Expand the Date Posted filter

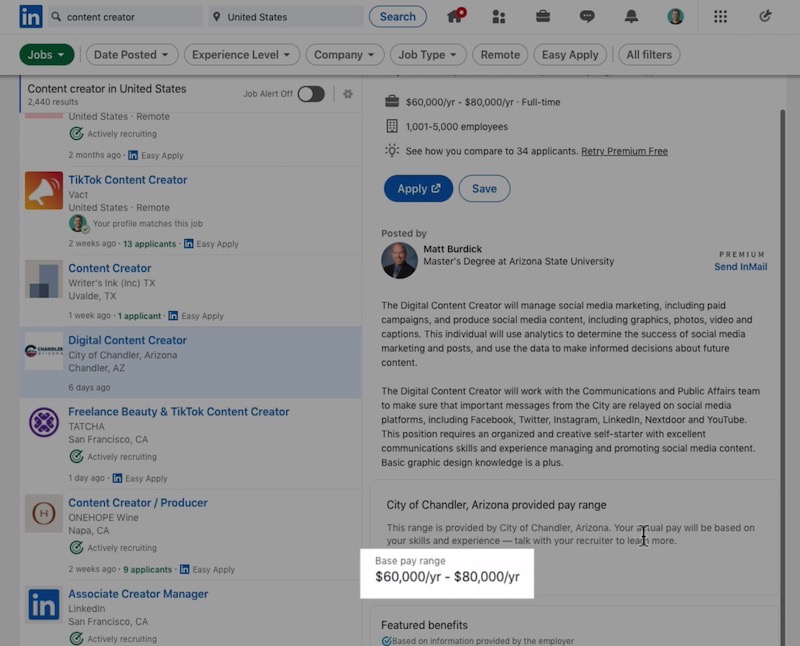coord(132,55)
